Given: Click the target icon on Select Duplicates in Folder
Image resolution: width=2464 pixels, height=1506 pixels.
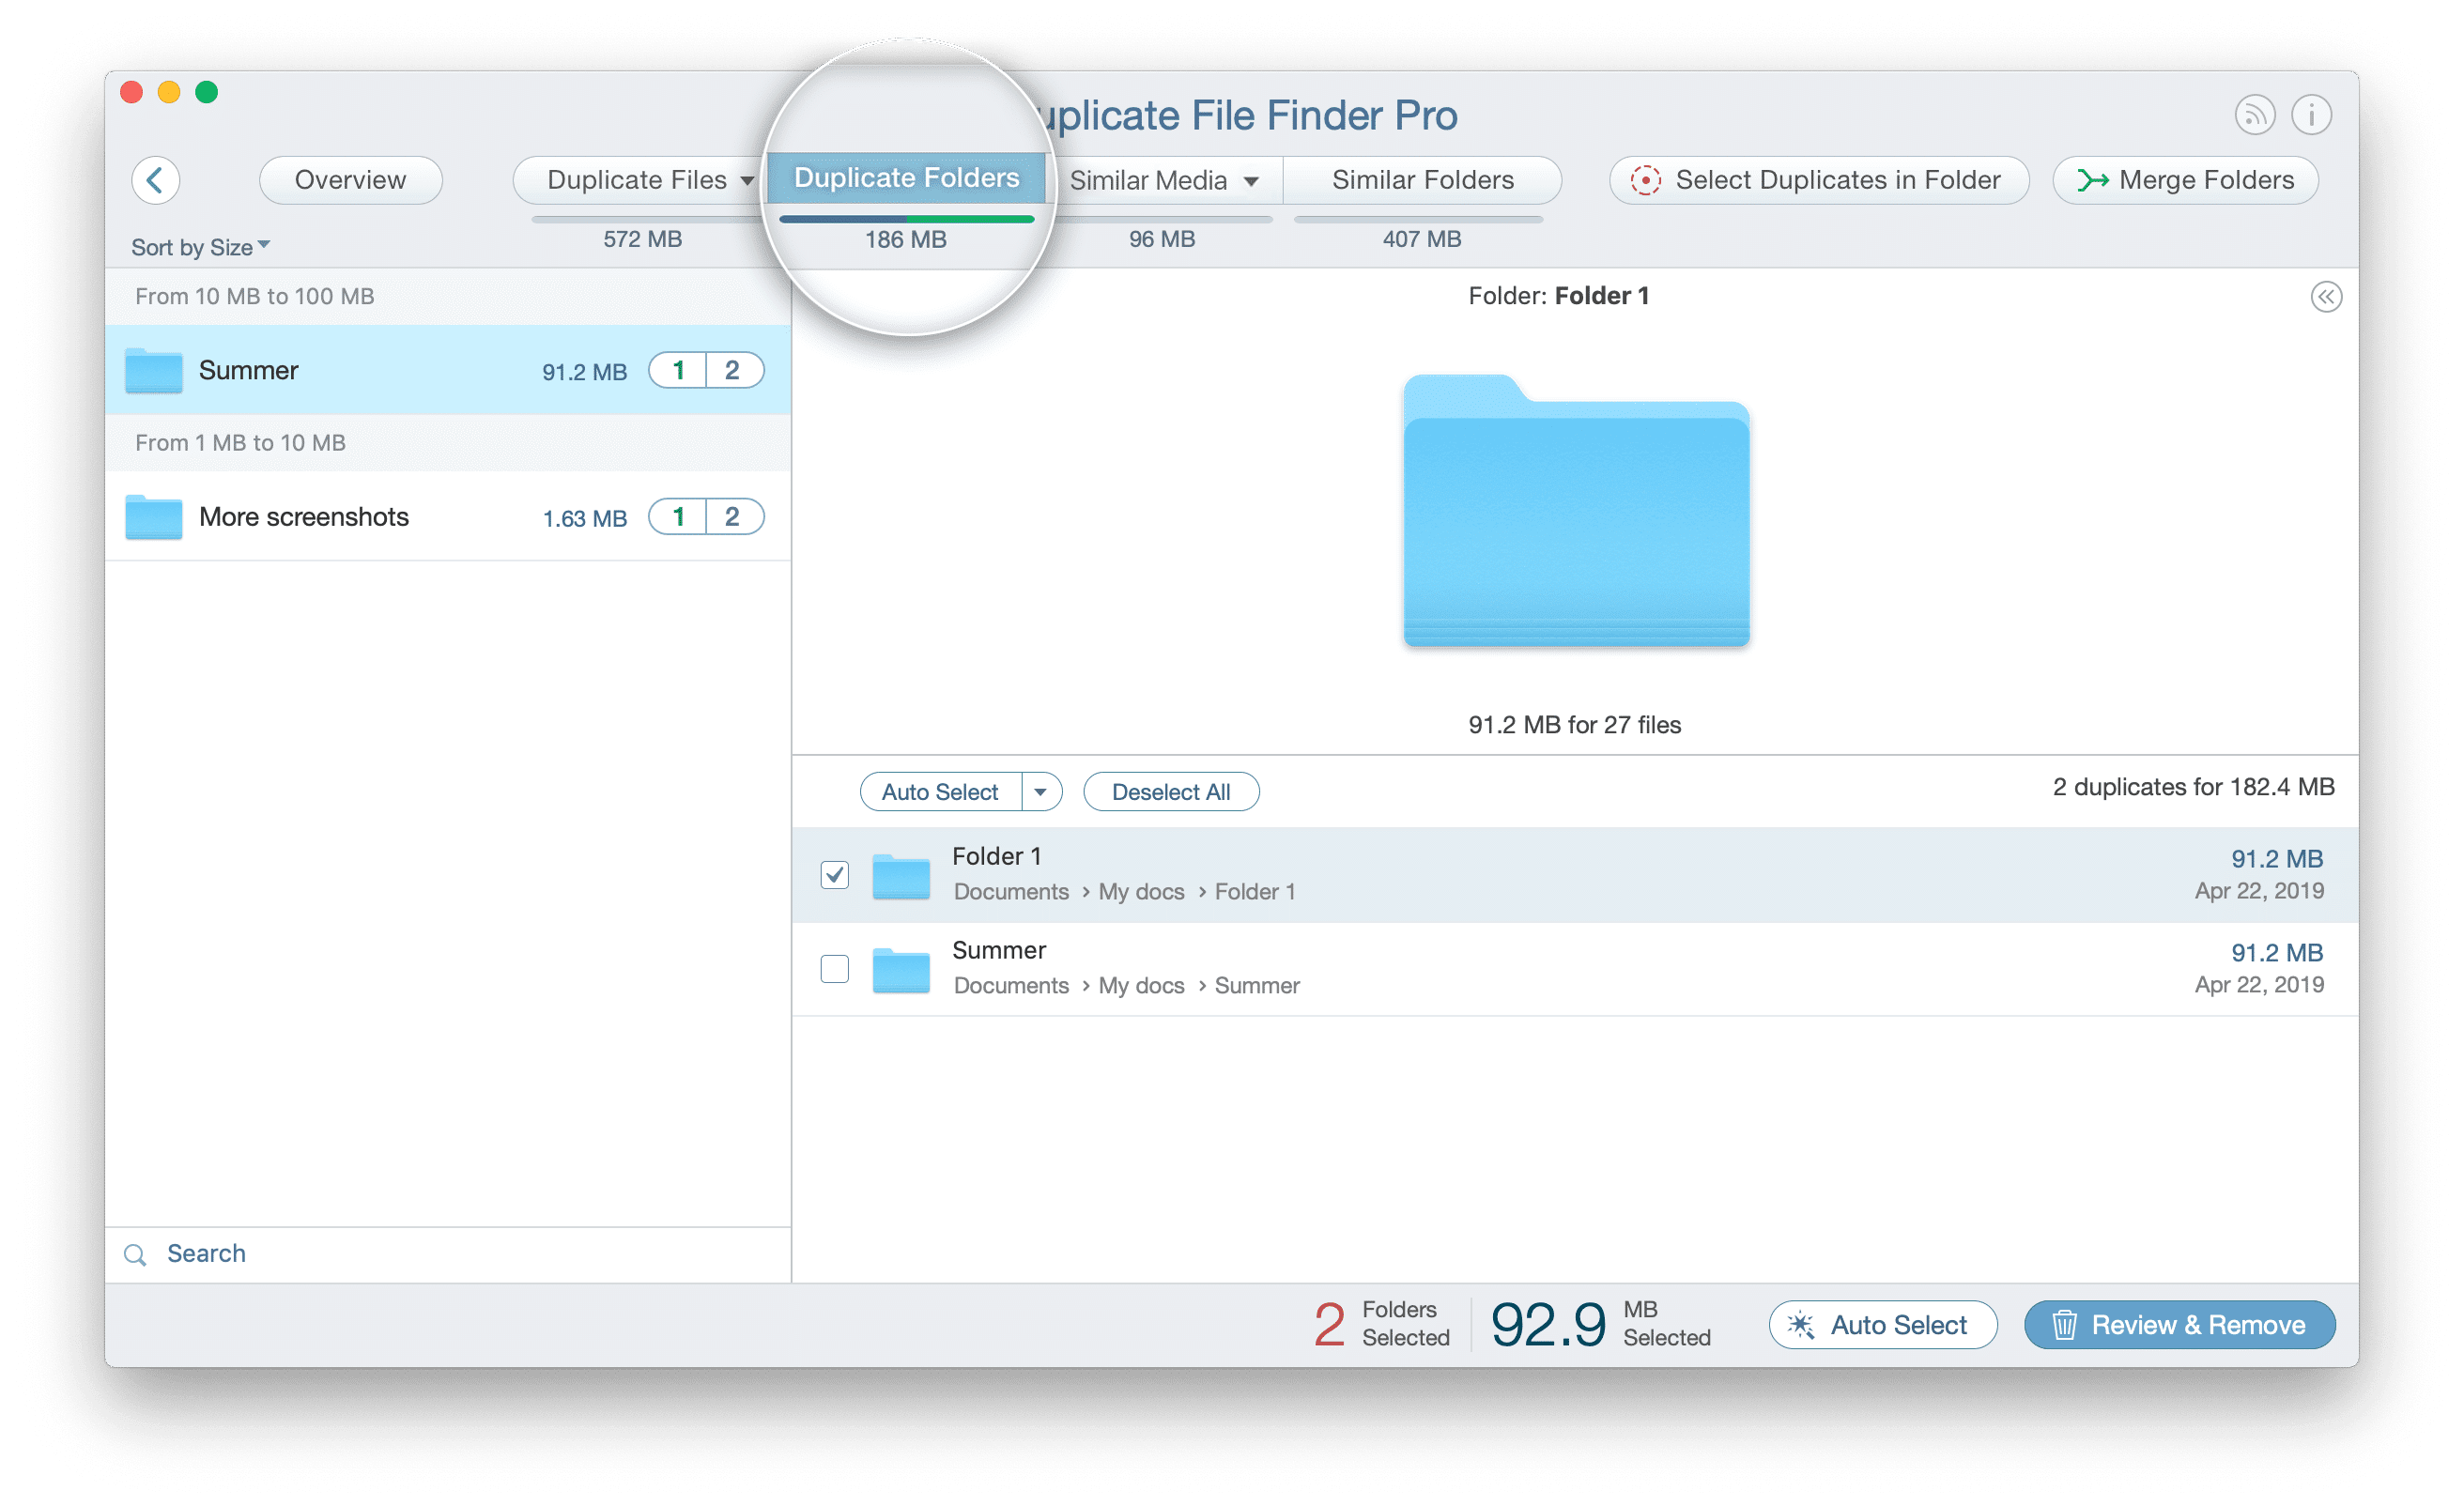Looking at the screenshot, I should [1644, 180].
